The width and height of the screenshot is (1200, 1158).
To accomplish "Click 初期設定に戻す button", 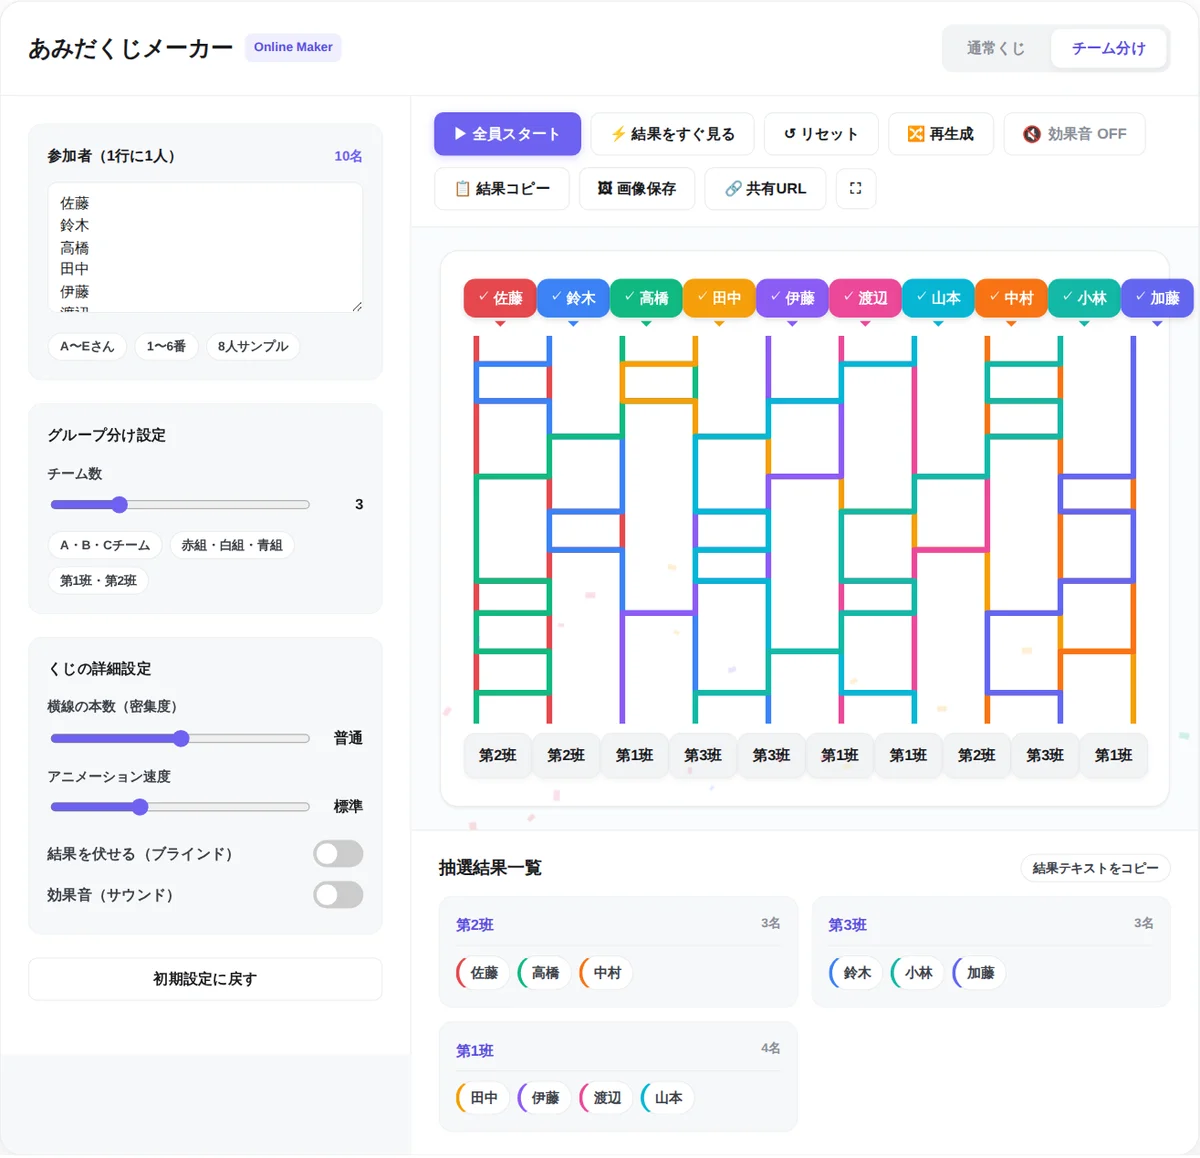I will coord(205,979).
